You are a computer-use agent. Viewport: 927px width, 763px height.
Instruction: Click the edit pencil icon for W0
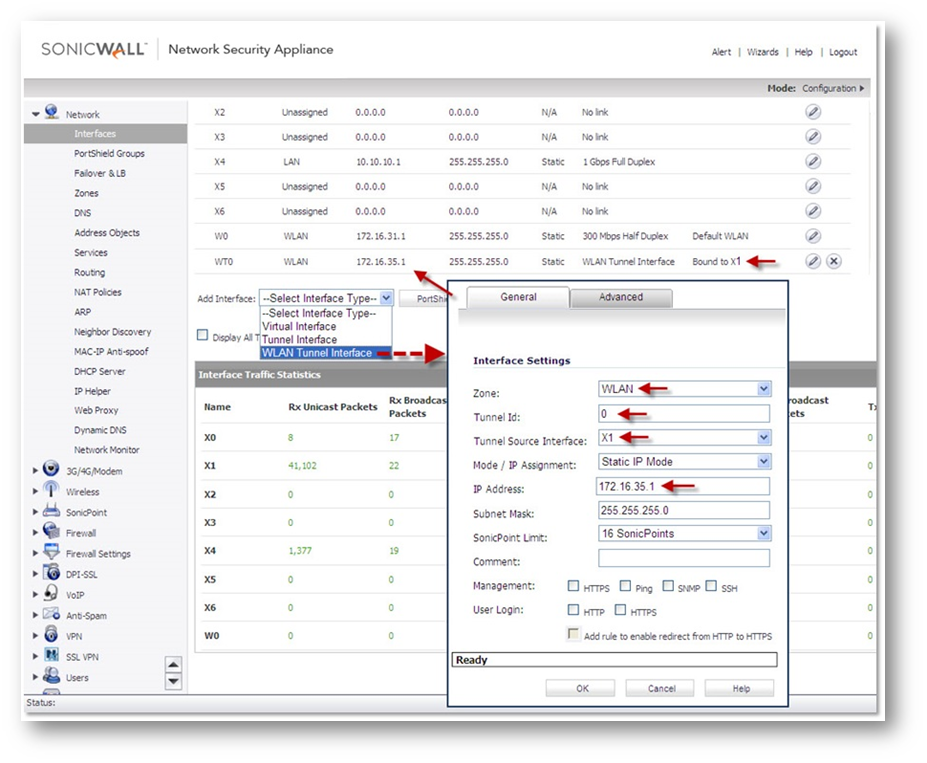click(813, 236)
